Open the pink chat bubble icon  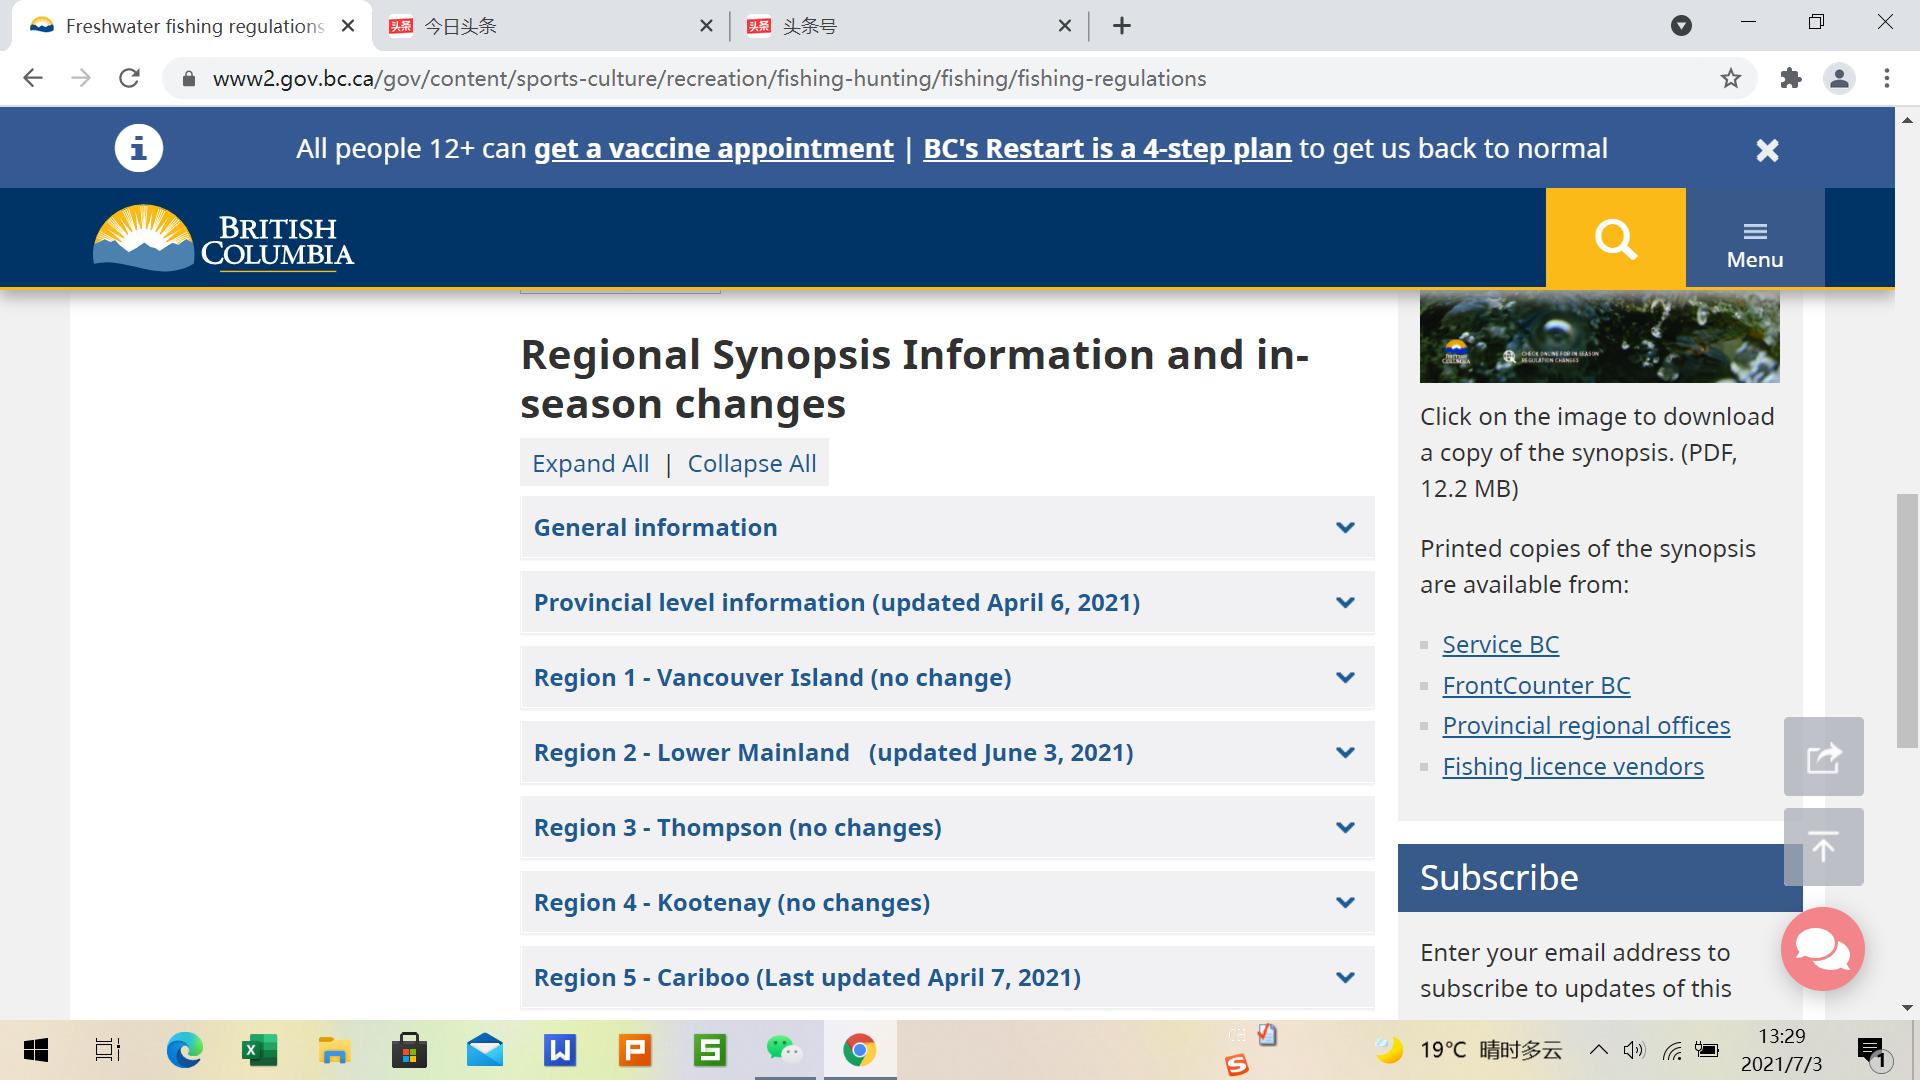[x=1822, y=949]
